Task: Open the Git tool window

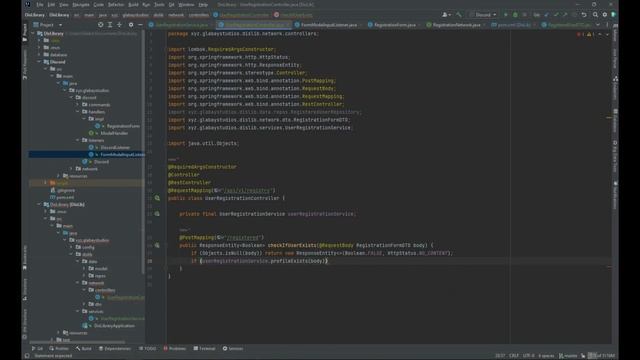Action: 37,349
